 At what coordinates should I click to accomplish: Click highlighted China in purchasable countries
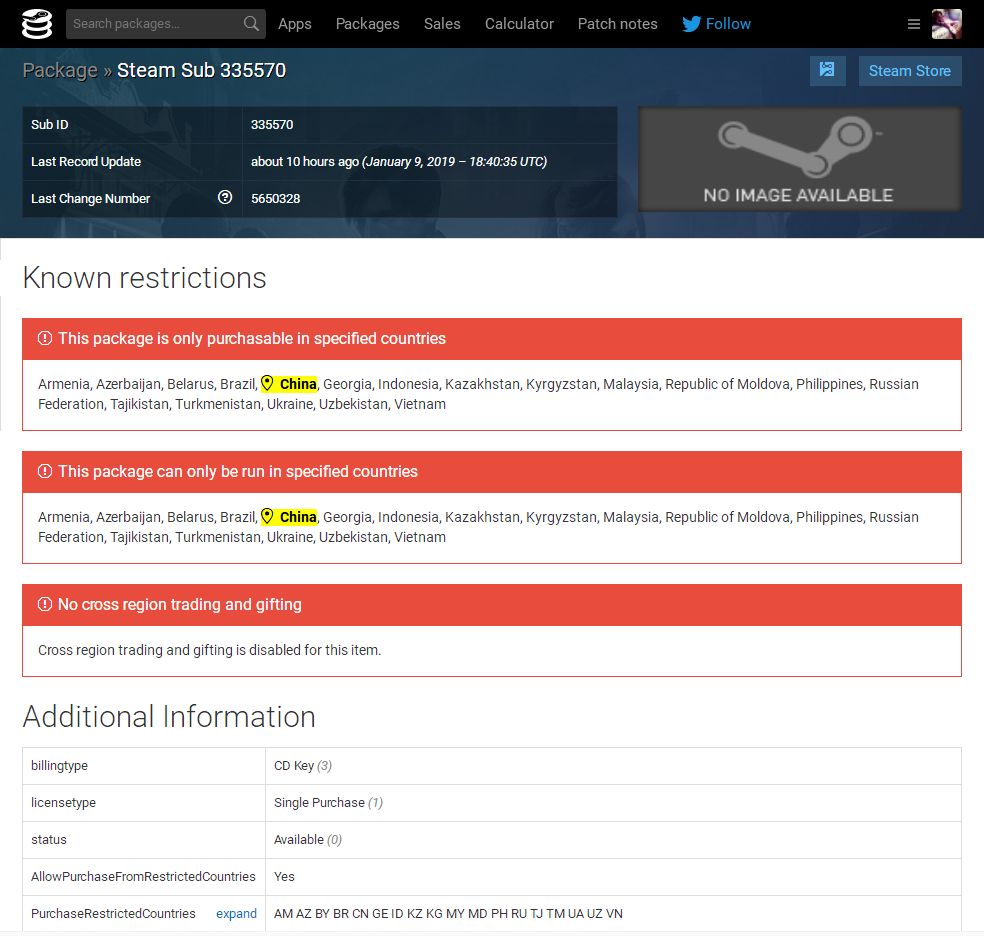(x=298, y=384)
